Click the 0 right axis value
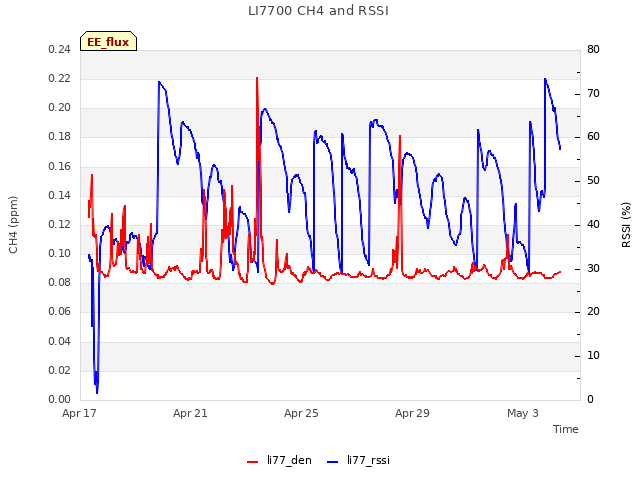Screen dimensions: 640x480 click(x=591, y=400)
